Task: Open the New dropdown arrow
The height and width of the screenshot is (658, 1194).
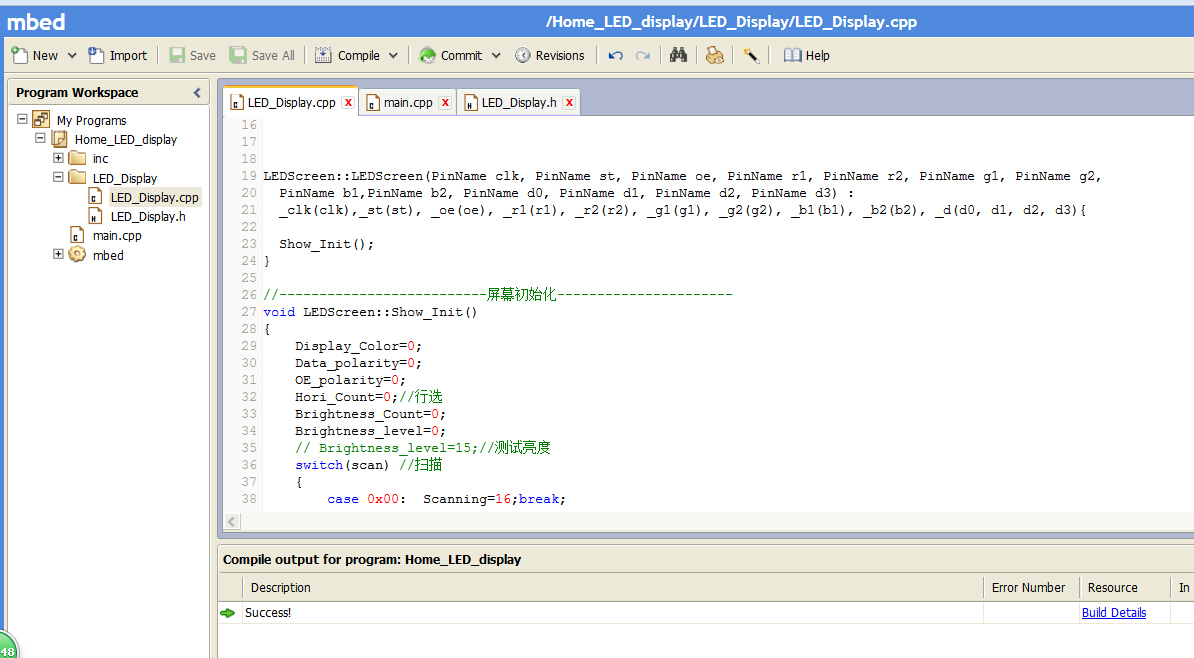Action: click(x=72, y=56)
